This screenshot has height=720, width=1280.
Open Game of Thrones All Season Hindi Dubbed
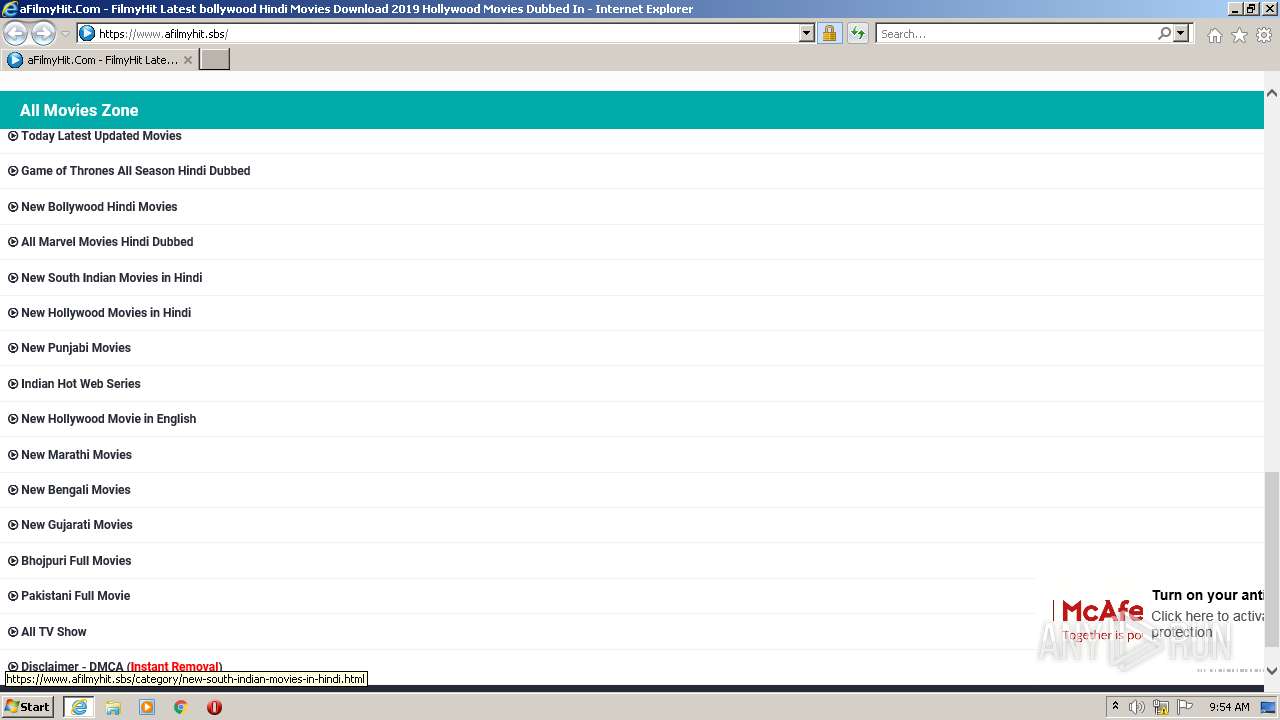click(x=135, y=171)
